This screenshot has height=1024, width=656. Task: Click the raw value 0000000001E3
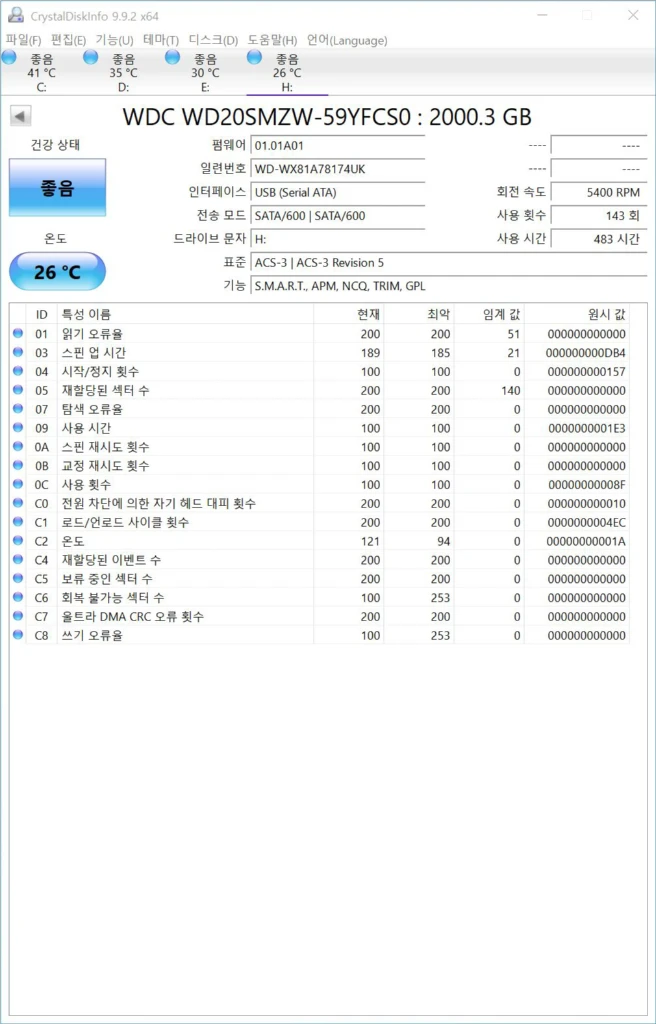[585, 428]
